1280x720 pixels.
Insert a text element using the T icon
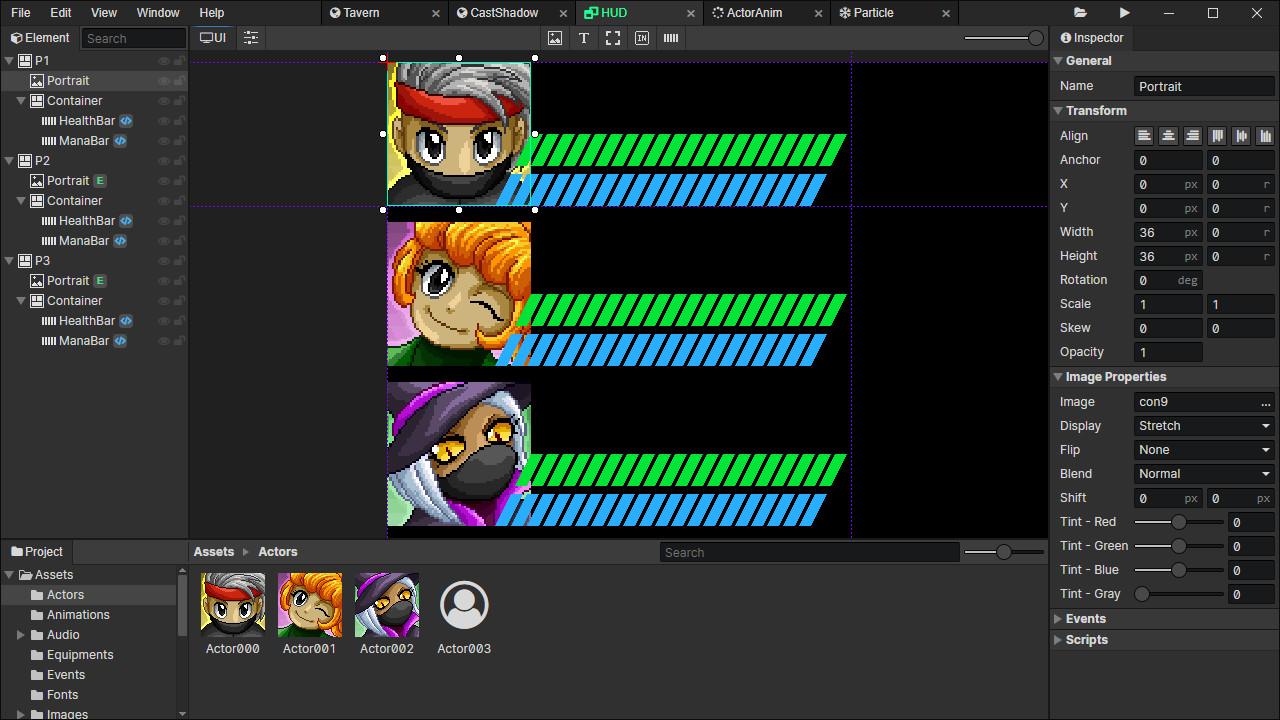pos(584,38)
